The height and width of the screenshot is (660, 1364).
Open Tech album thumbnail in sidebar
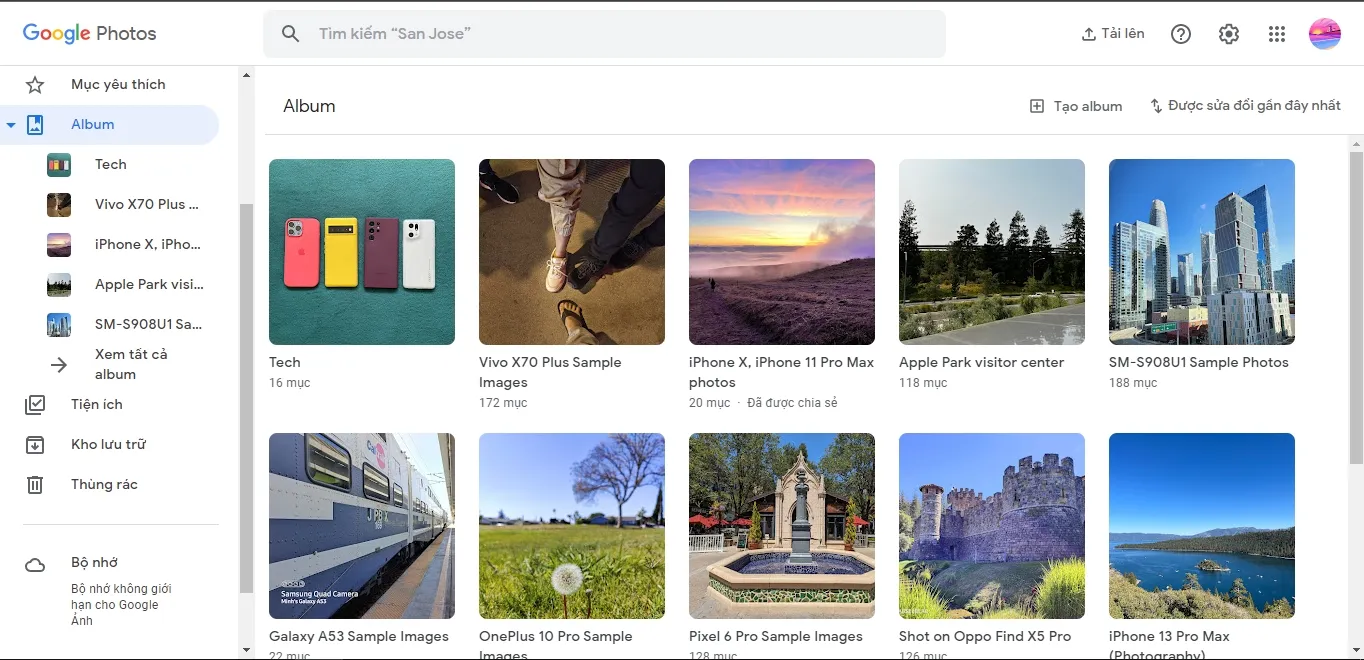[x=59, y=165]
